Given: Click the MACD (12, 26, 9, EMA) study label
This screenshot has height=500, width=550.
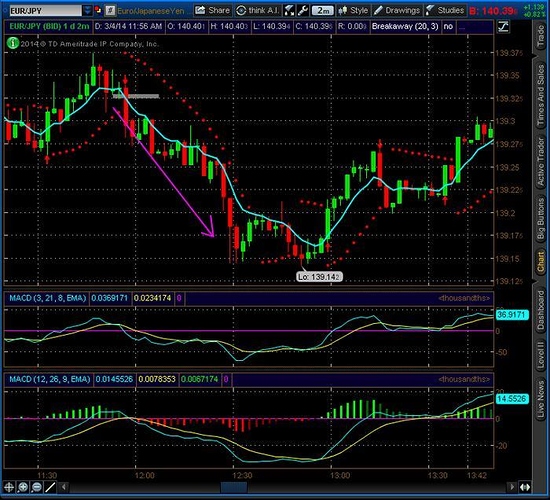Looking at the screenshot, I should [49, 379].
